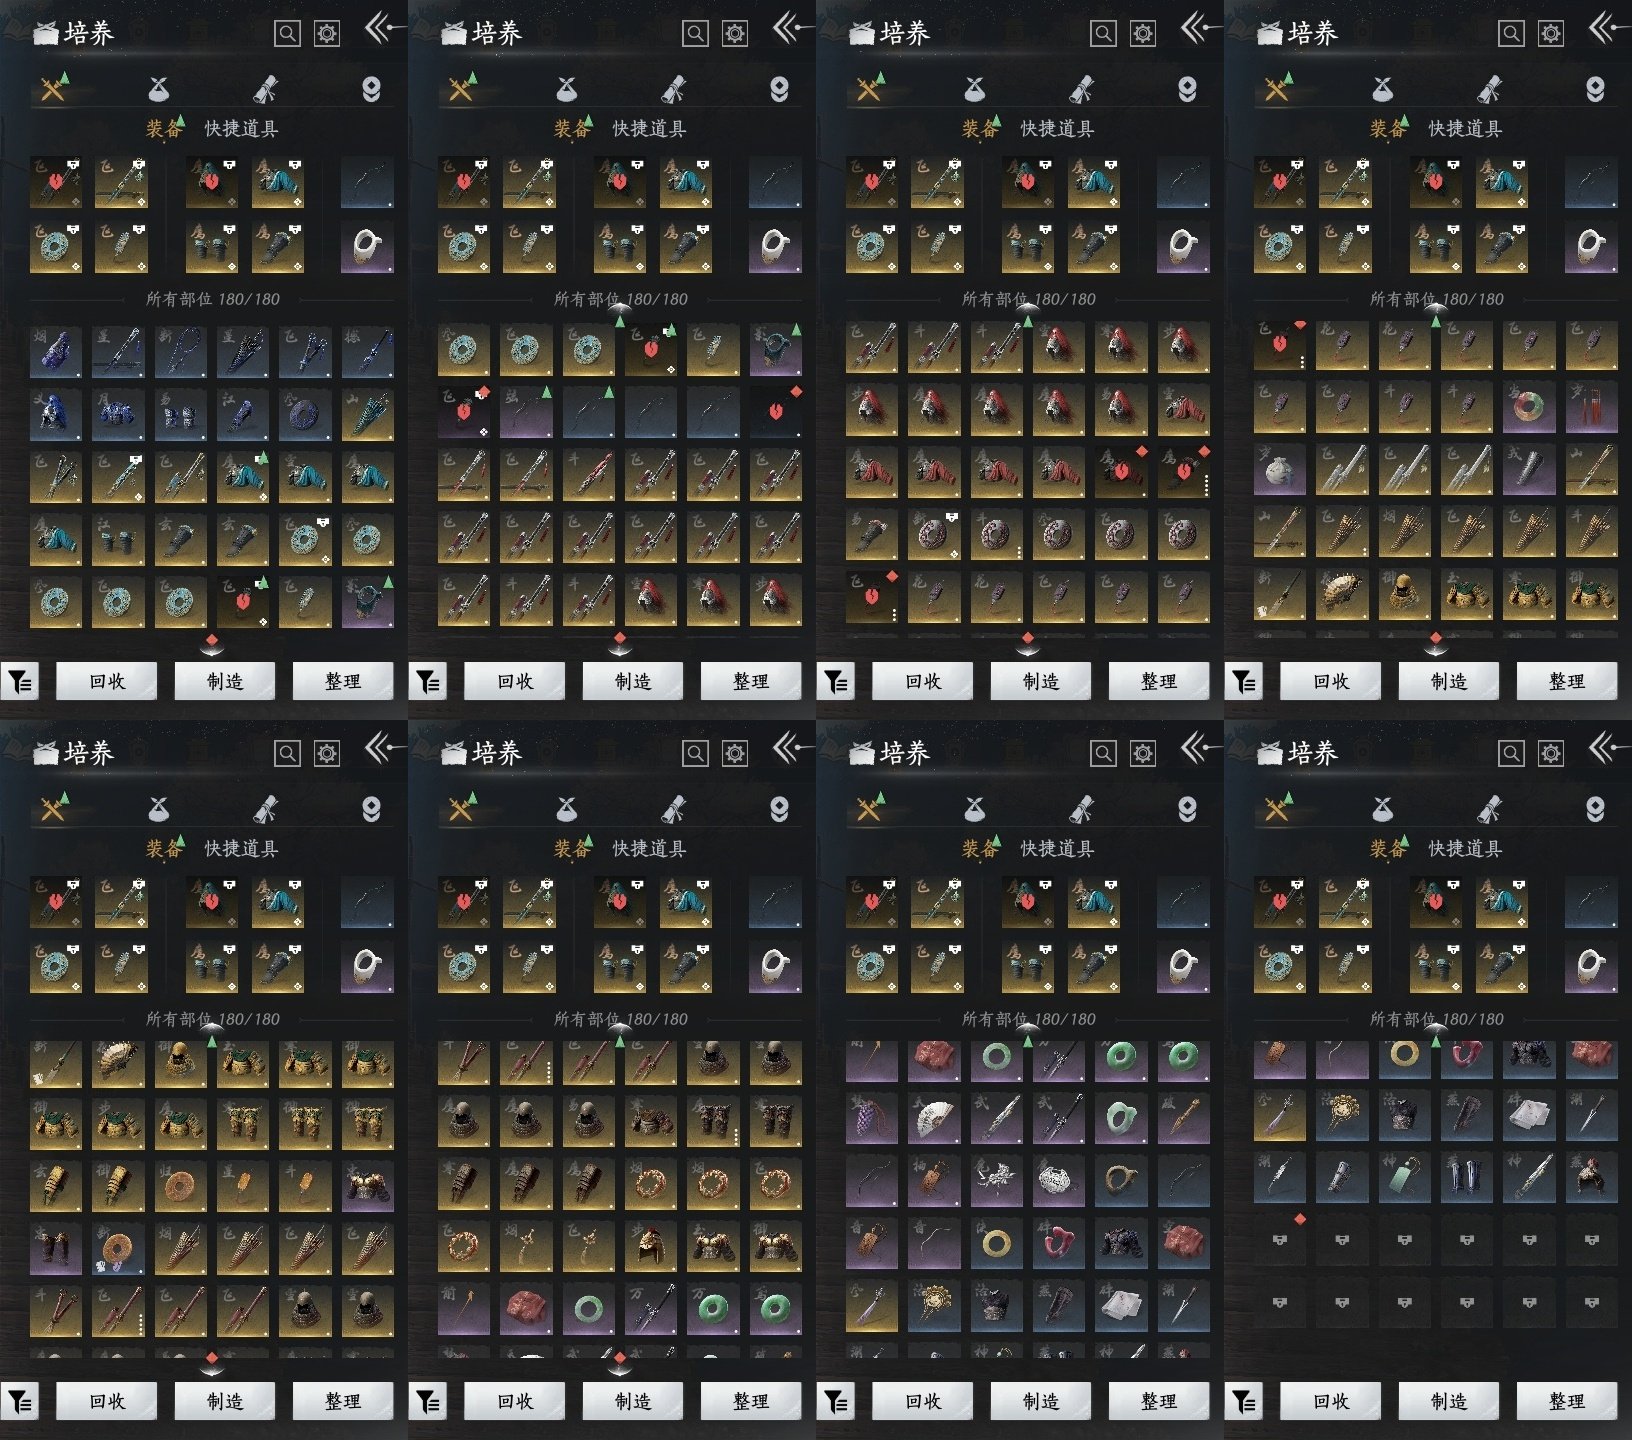Open the filter menu in the bottom-left panel
Screen dimensions: 1632x1440
point(20,1402)
